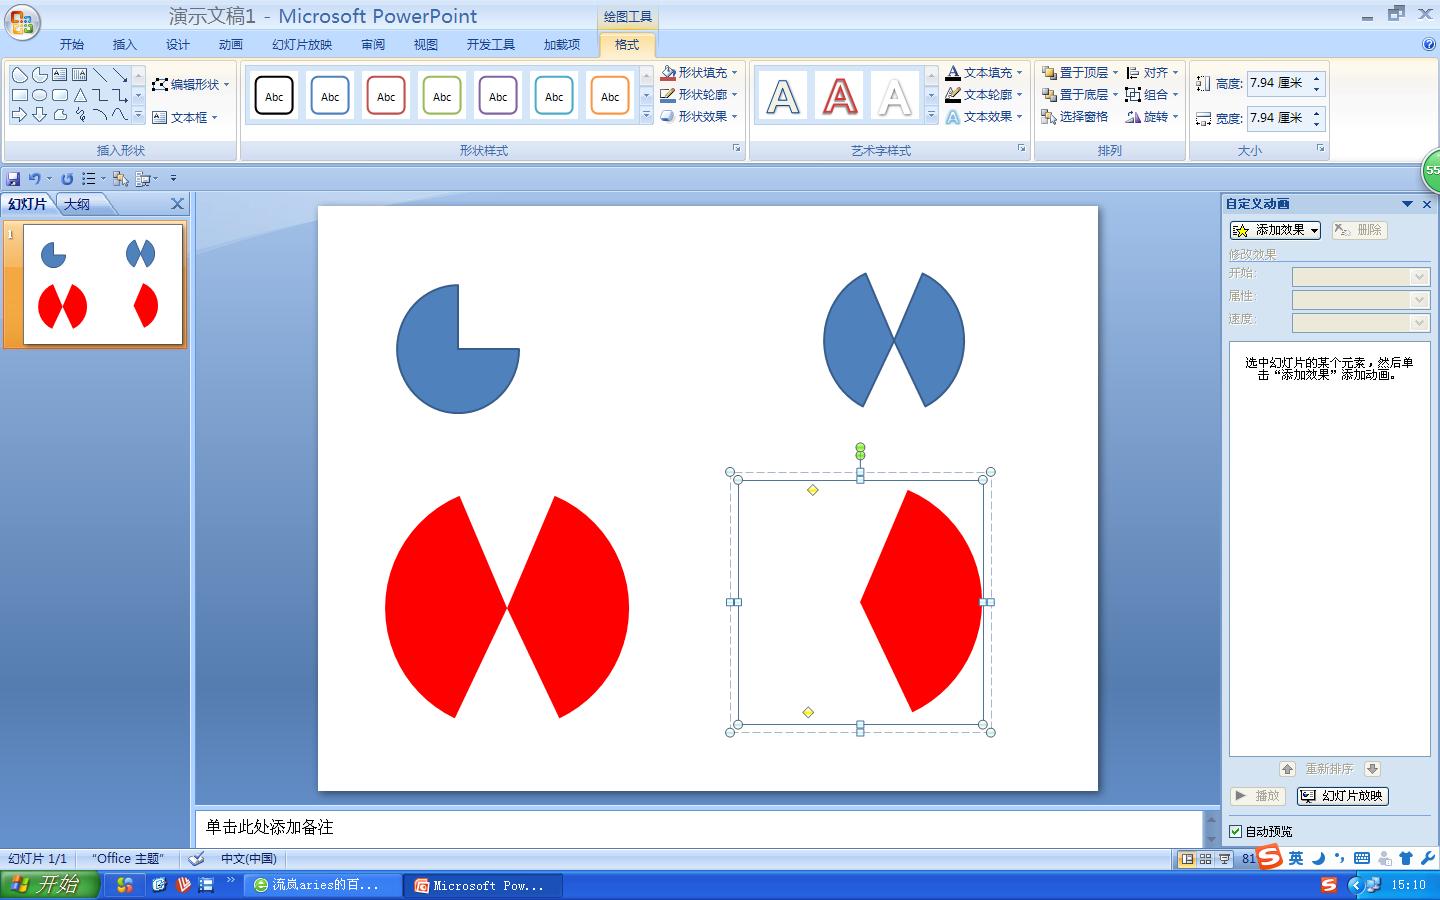Click the bullets list icon in quick toolbar
Viewport: 1440px width, 900px height.
(89, 178)
